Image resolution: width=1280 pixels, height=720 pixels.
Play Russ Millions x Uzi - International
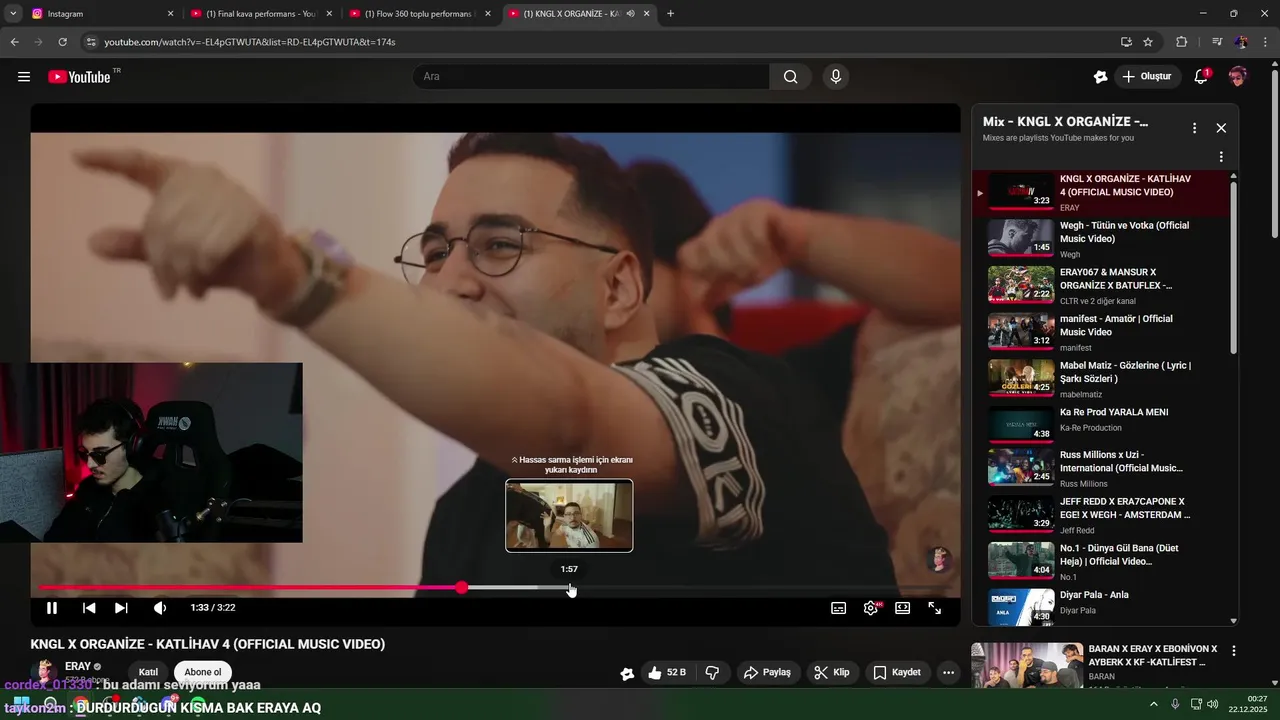(1100, 468)
